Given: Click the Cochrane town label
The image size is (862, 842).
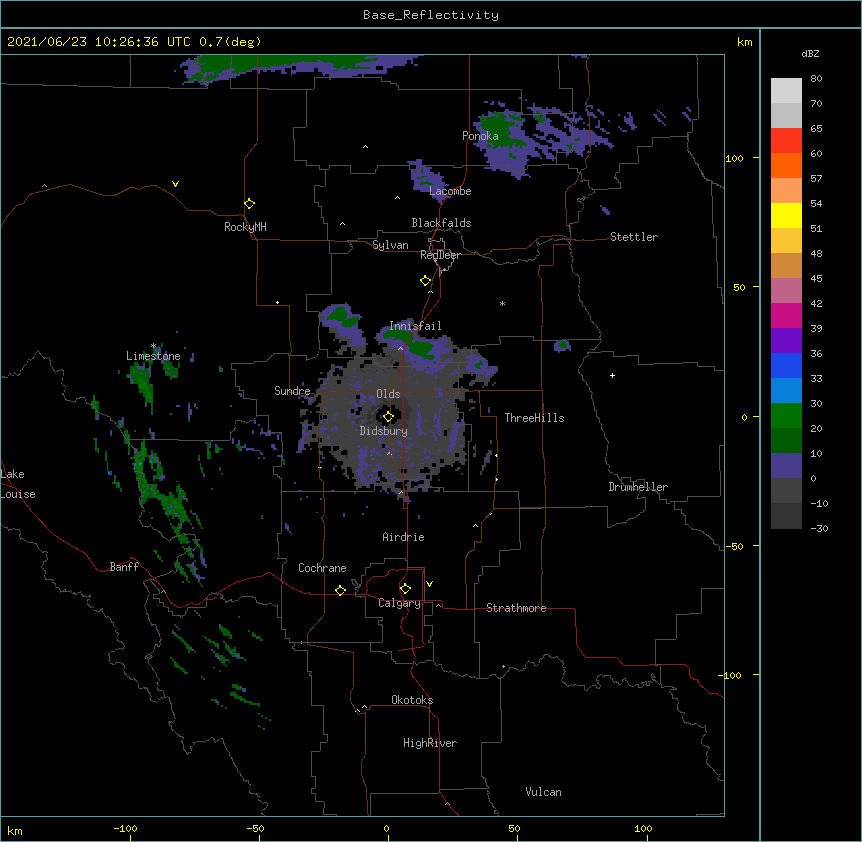Looking at the screenshot, I should point(322,568).
